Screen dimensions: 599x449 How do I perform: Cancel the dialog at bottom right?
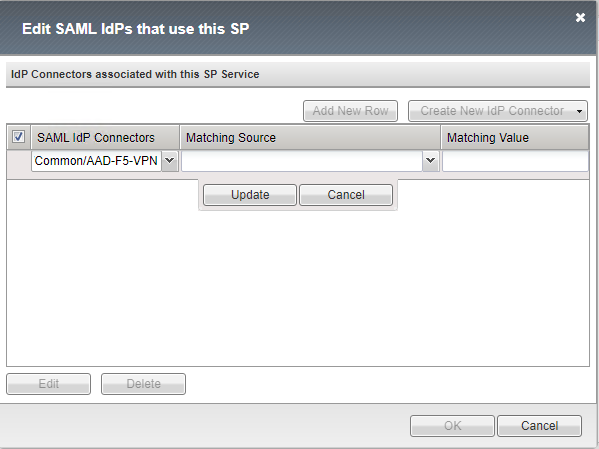tap(539, 426)
